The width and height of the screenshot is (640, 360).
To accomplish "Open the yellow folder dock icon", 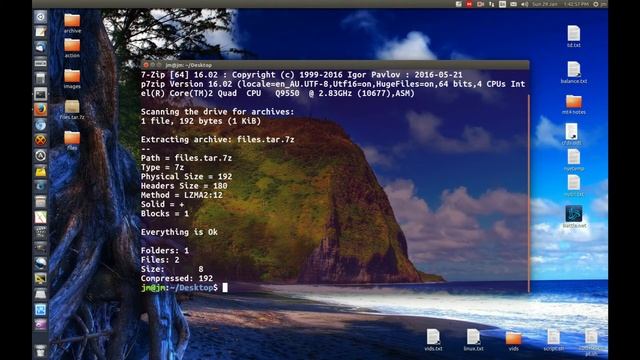I will [x=40, y=171].
